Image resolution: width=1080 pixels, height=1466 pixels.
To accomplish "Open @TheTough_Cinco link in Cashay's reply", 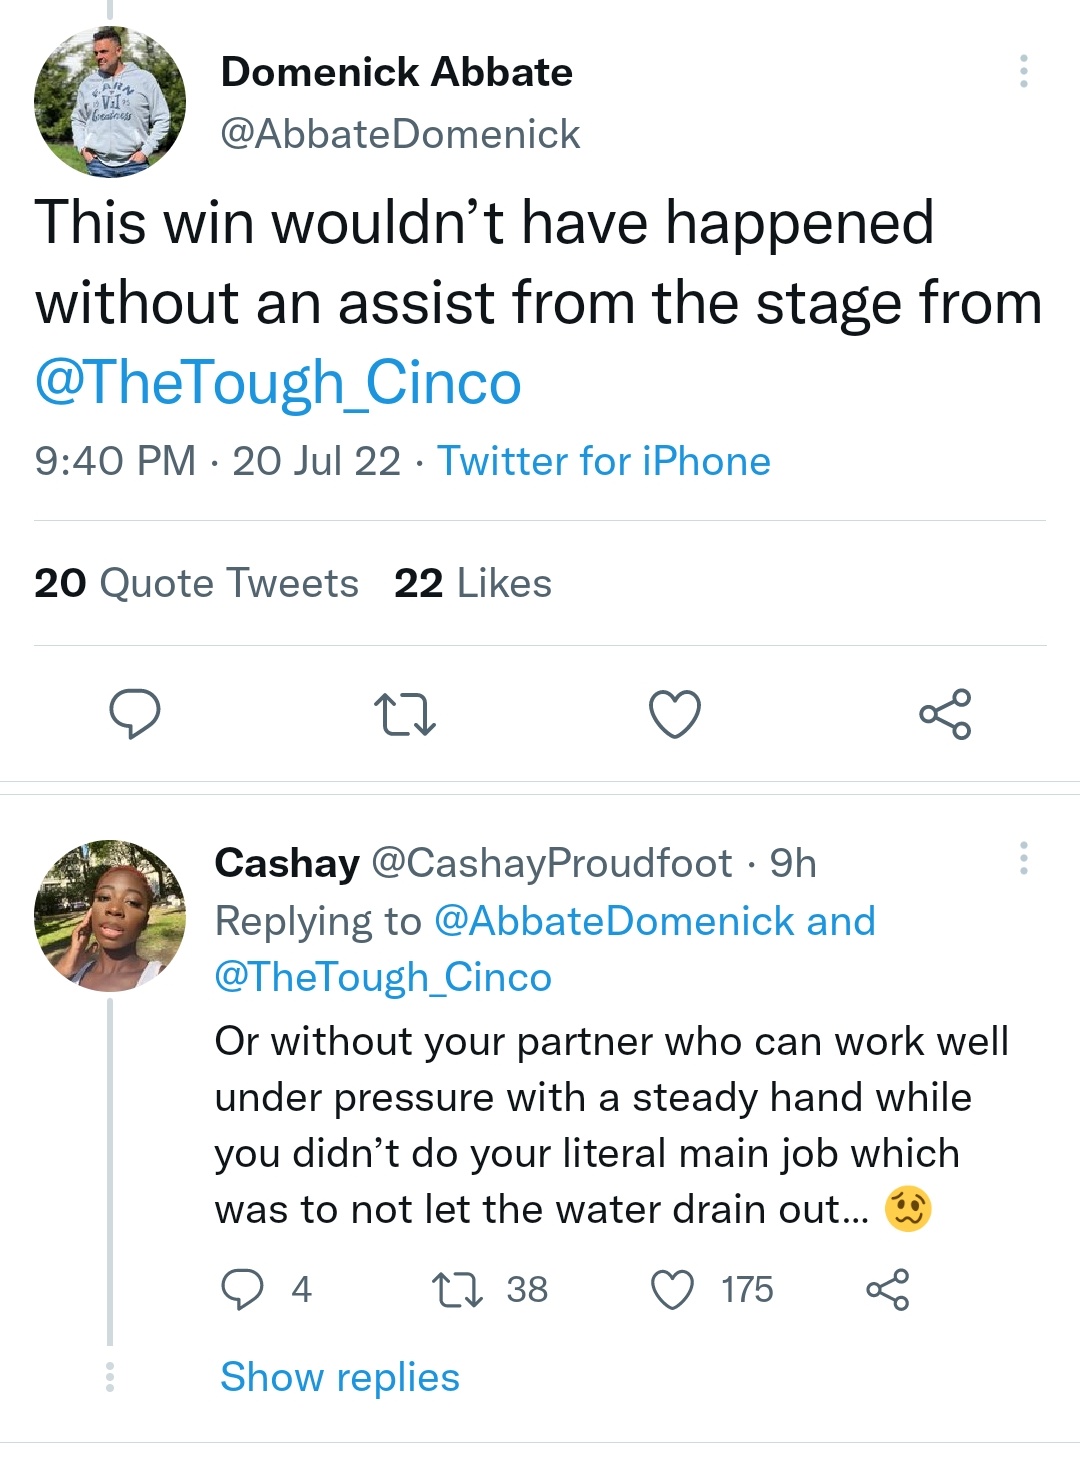I will [x=383, y=977].
